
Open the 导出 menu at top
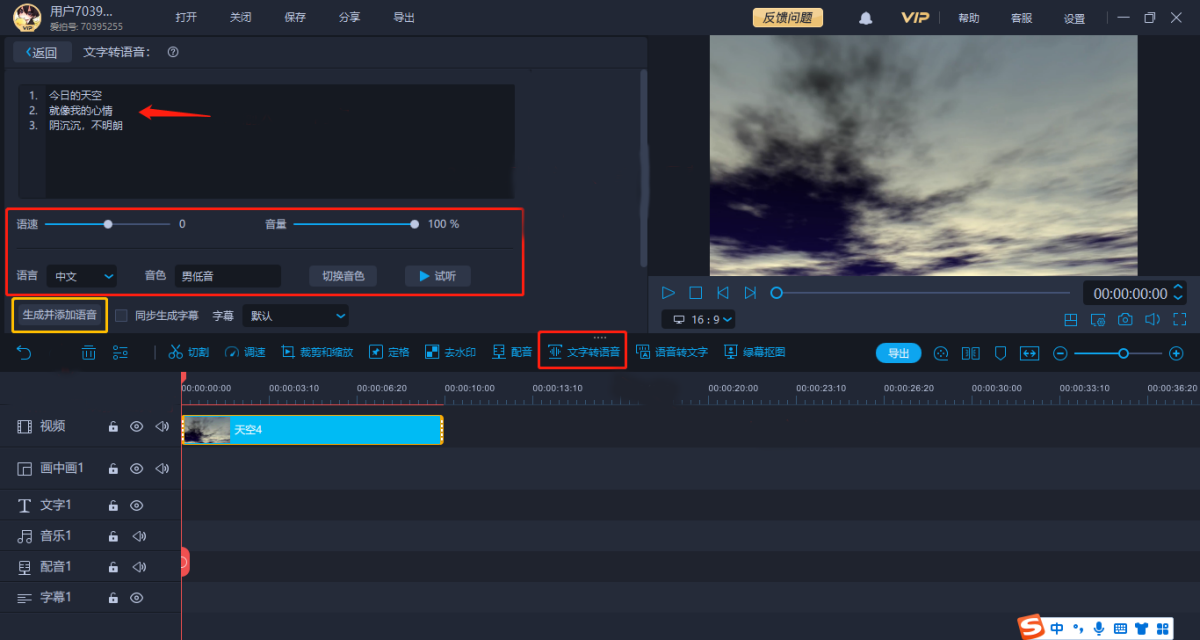point(404,18)
